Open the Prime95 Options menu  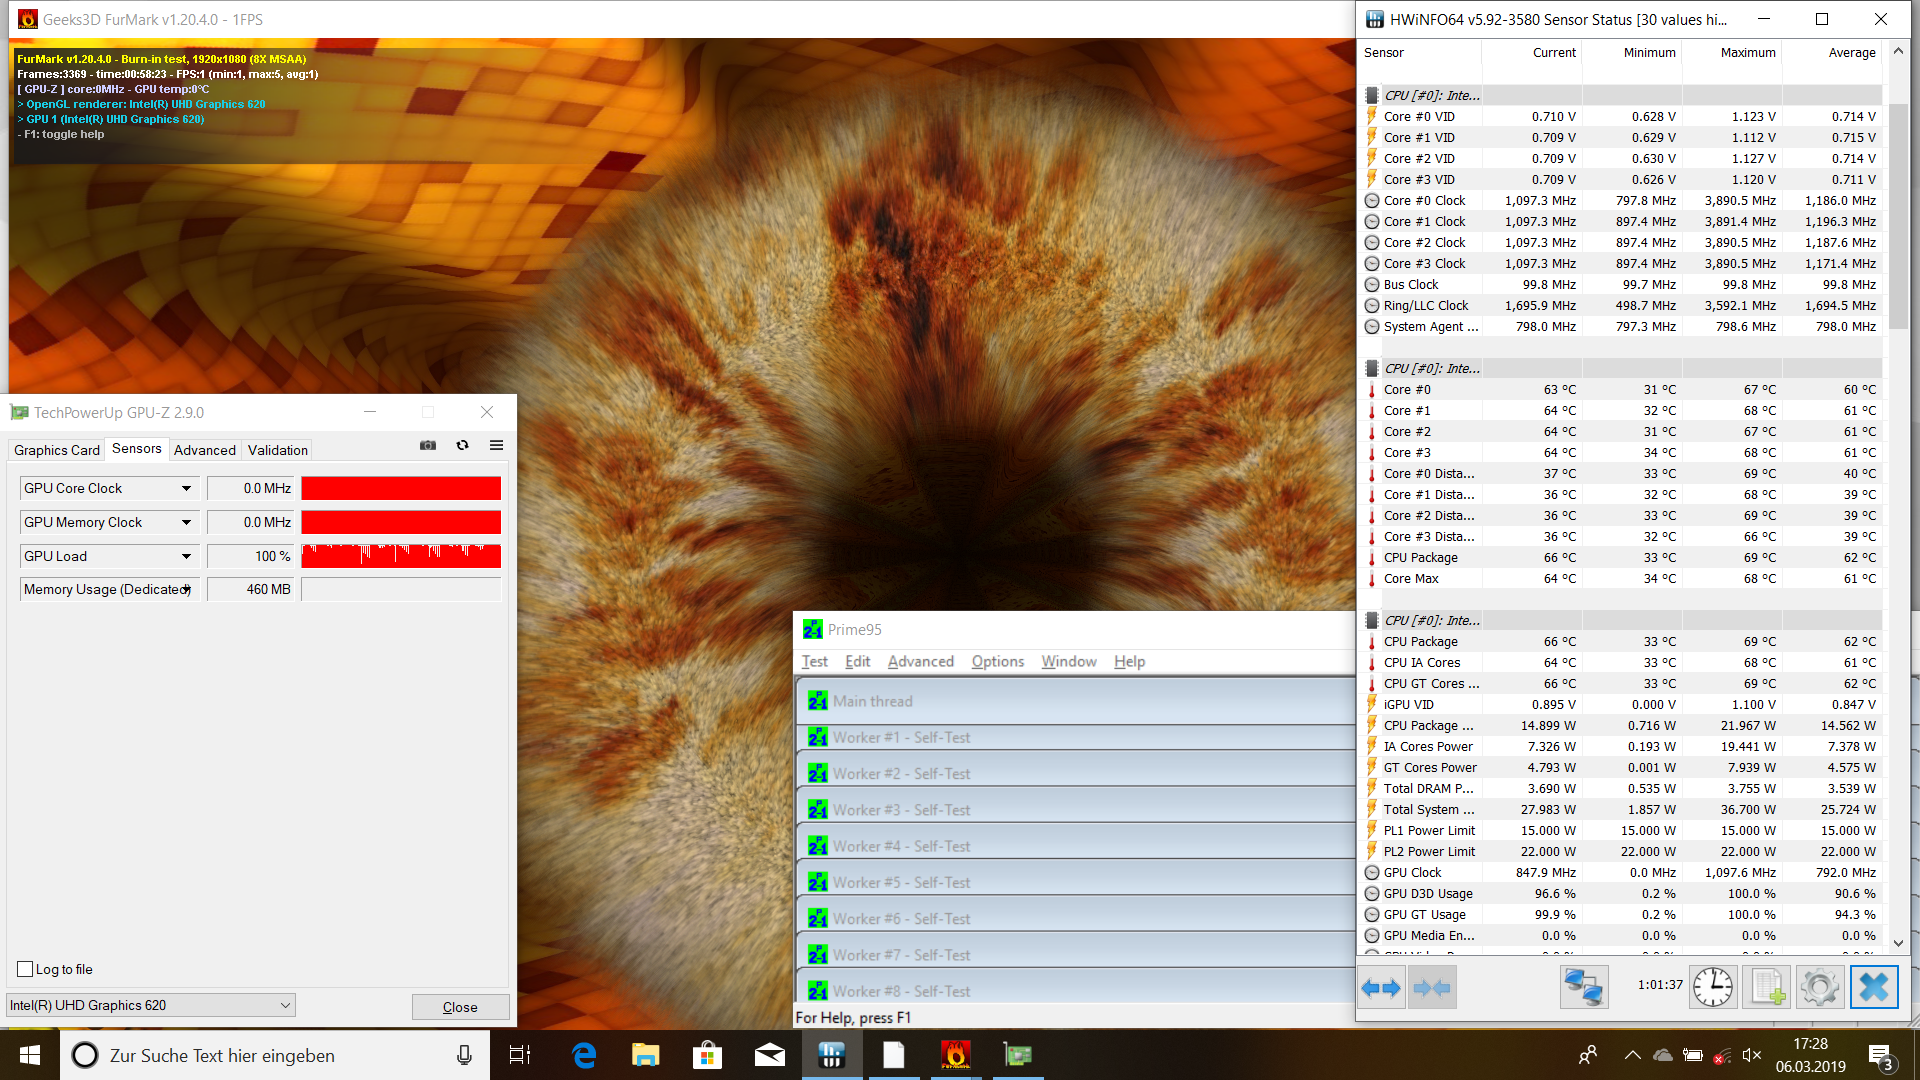coord(997,661)
